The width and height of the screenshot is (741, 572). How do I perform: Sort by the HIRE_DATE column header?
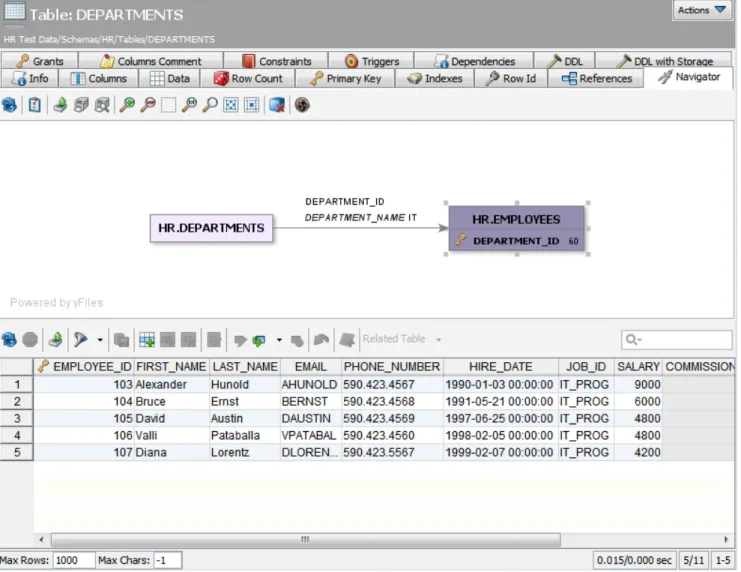[x=500, y=366]
